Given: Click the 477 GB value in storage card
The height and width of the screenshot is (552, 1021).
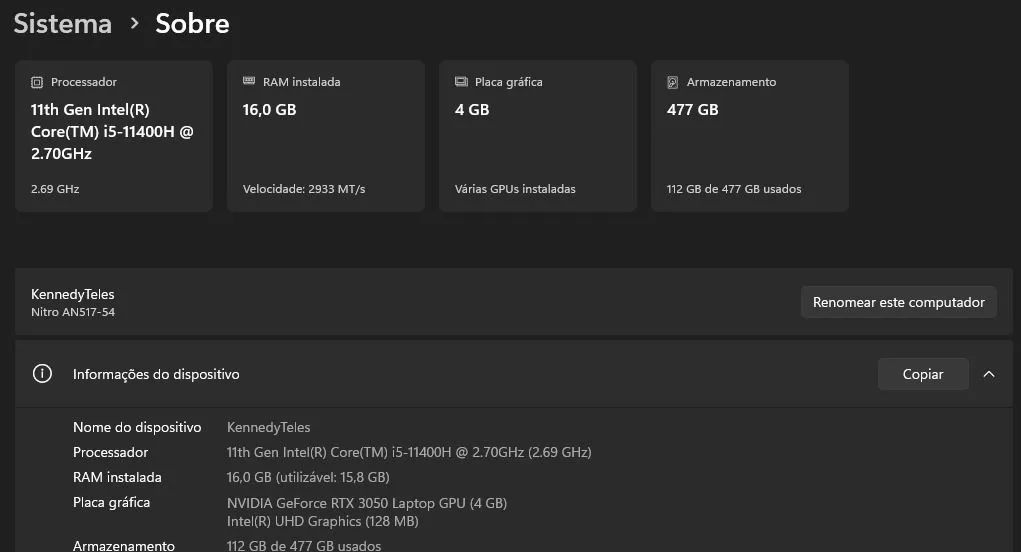Looking at the screenshot, I should pos(693,110).
